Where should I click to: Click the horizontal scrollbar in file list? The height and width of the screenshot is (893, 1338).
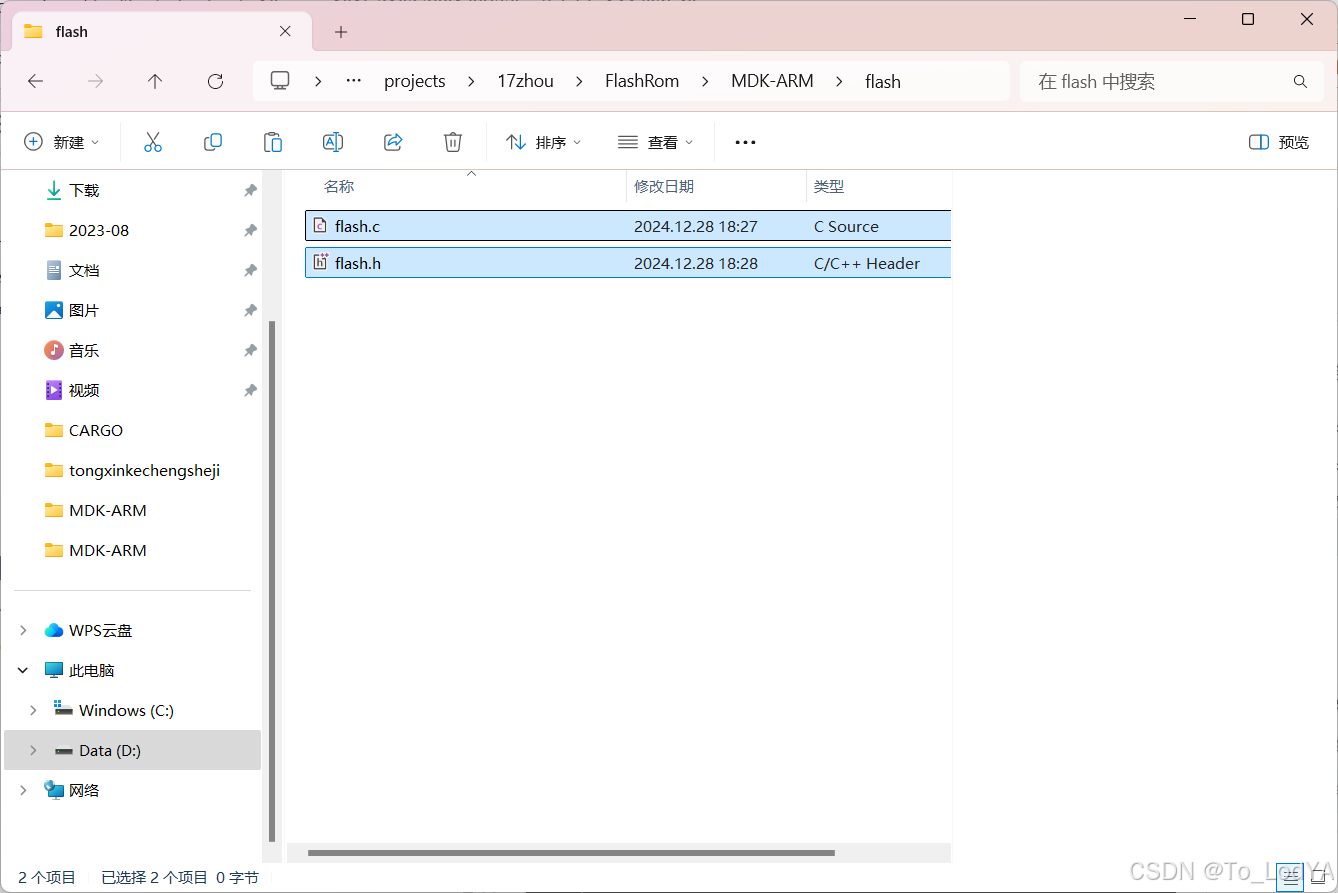coord(571,853)
